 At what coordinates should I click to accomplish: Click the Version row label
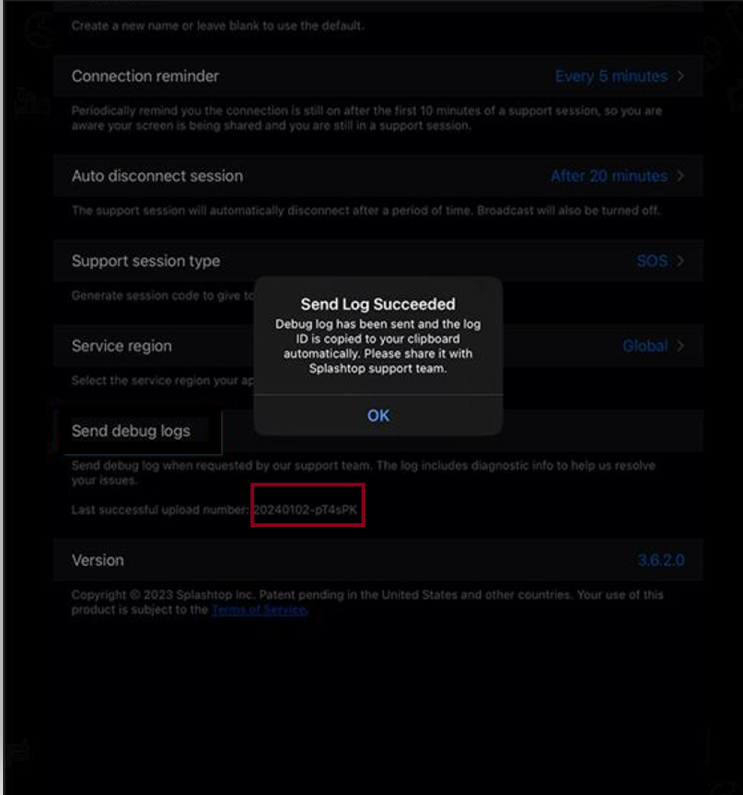click(x=97, y=560)
